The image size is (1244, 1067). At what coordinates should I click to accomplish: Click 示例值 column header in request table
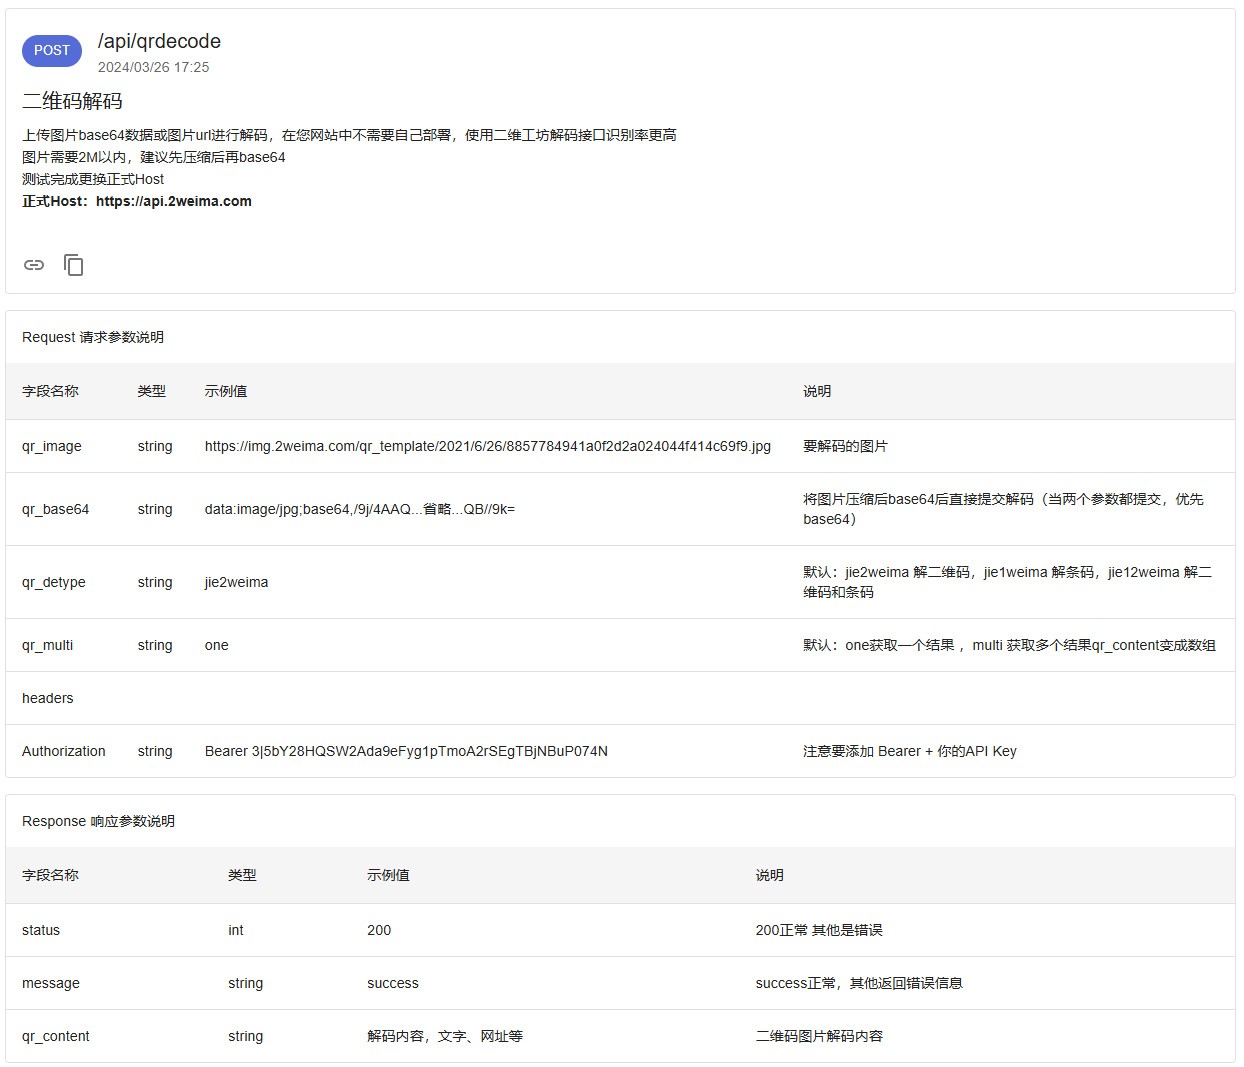[x=226, y=391]
